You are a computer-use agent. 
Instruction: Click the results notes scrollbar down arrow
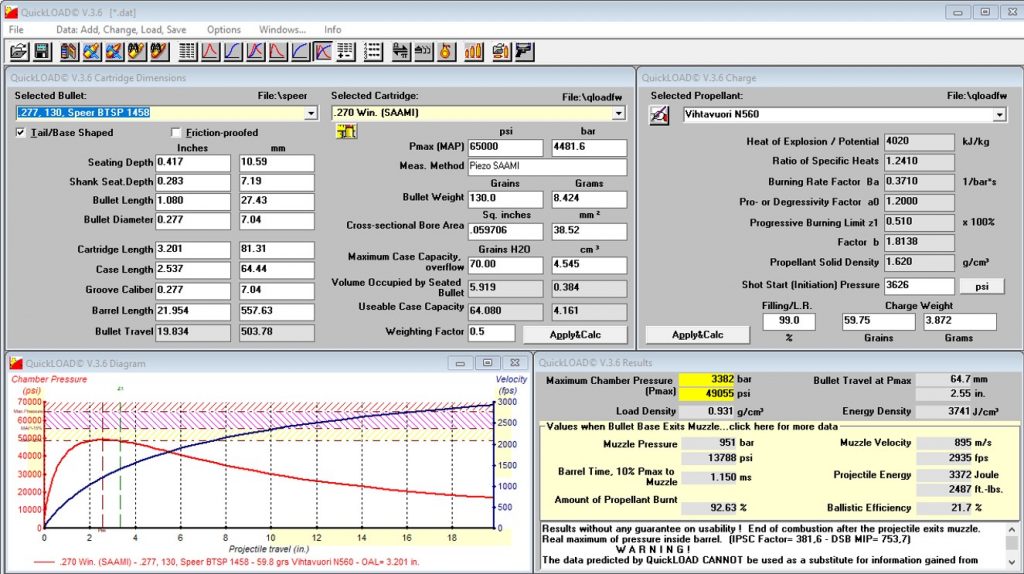[1012, 562]
